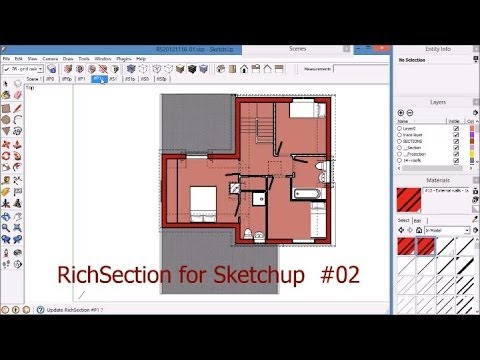This screenshot has width=480, height=360.
Task: Select the Rectangle drawing tool
Action: coord(6,108)
